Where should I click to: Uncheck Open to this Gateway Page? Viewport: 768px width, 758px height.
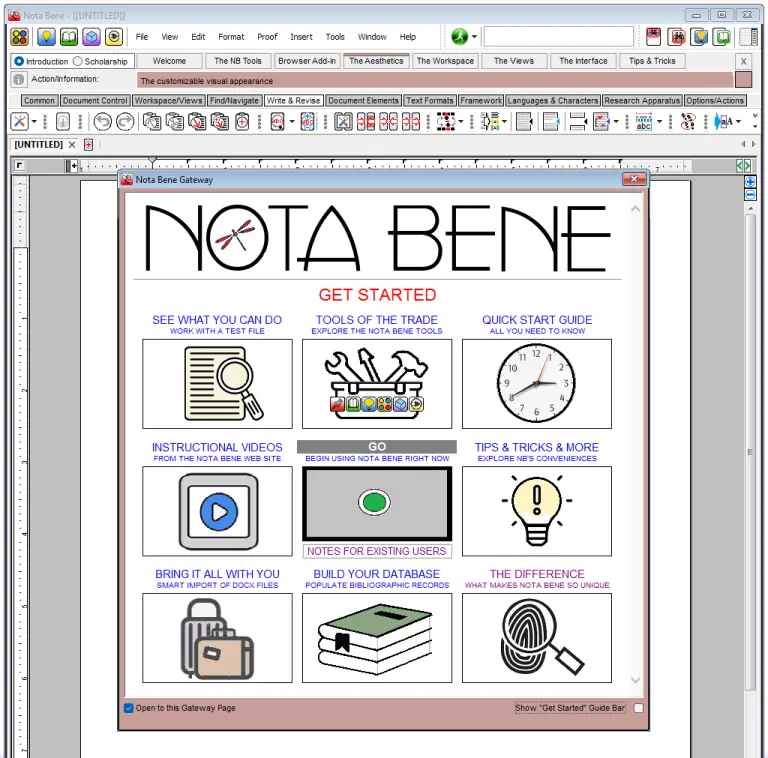[x=129, y=708]
